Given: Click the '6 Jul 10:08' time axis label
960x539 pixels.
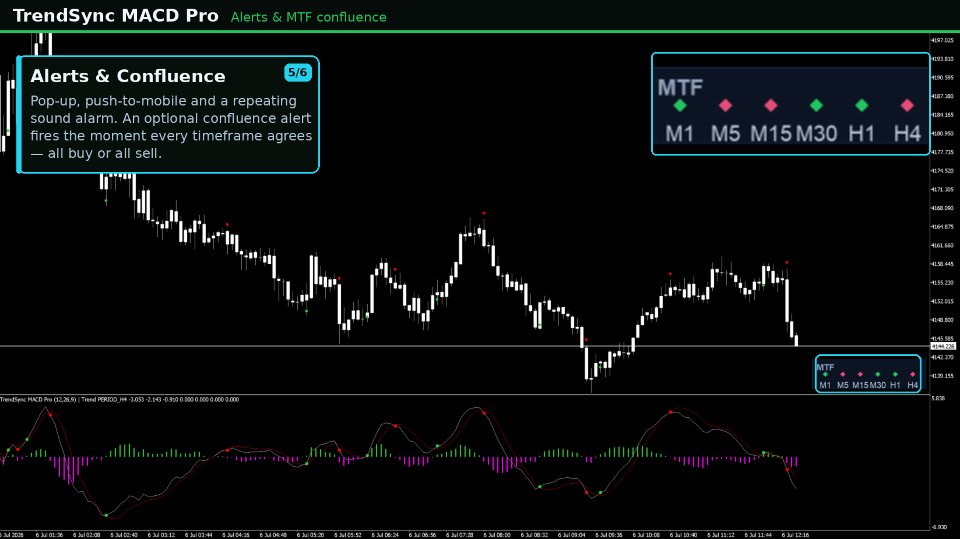Looking at the screenshot, I should pos(646,535).
